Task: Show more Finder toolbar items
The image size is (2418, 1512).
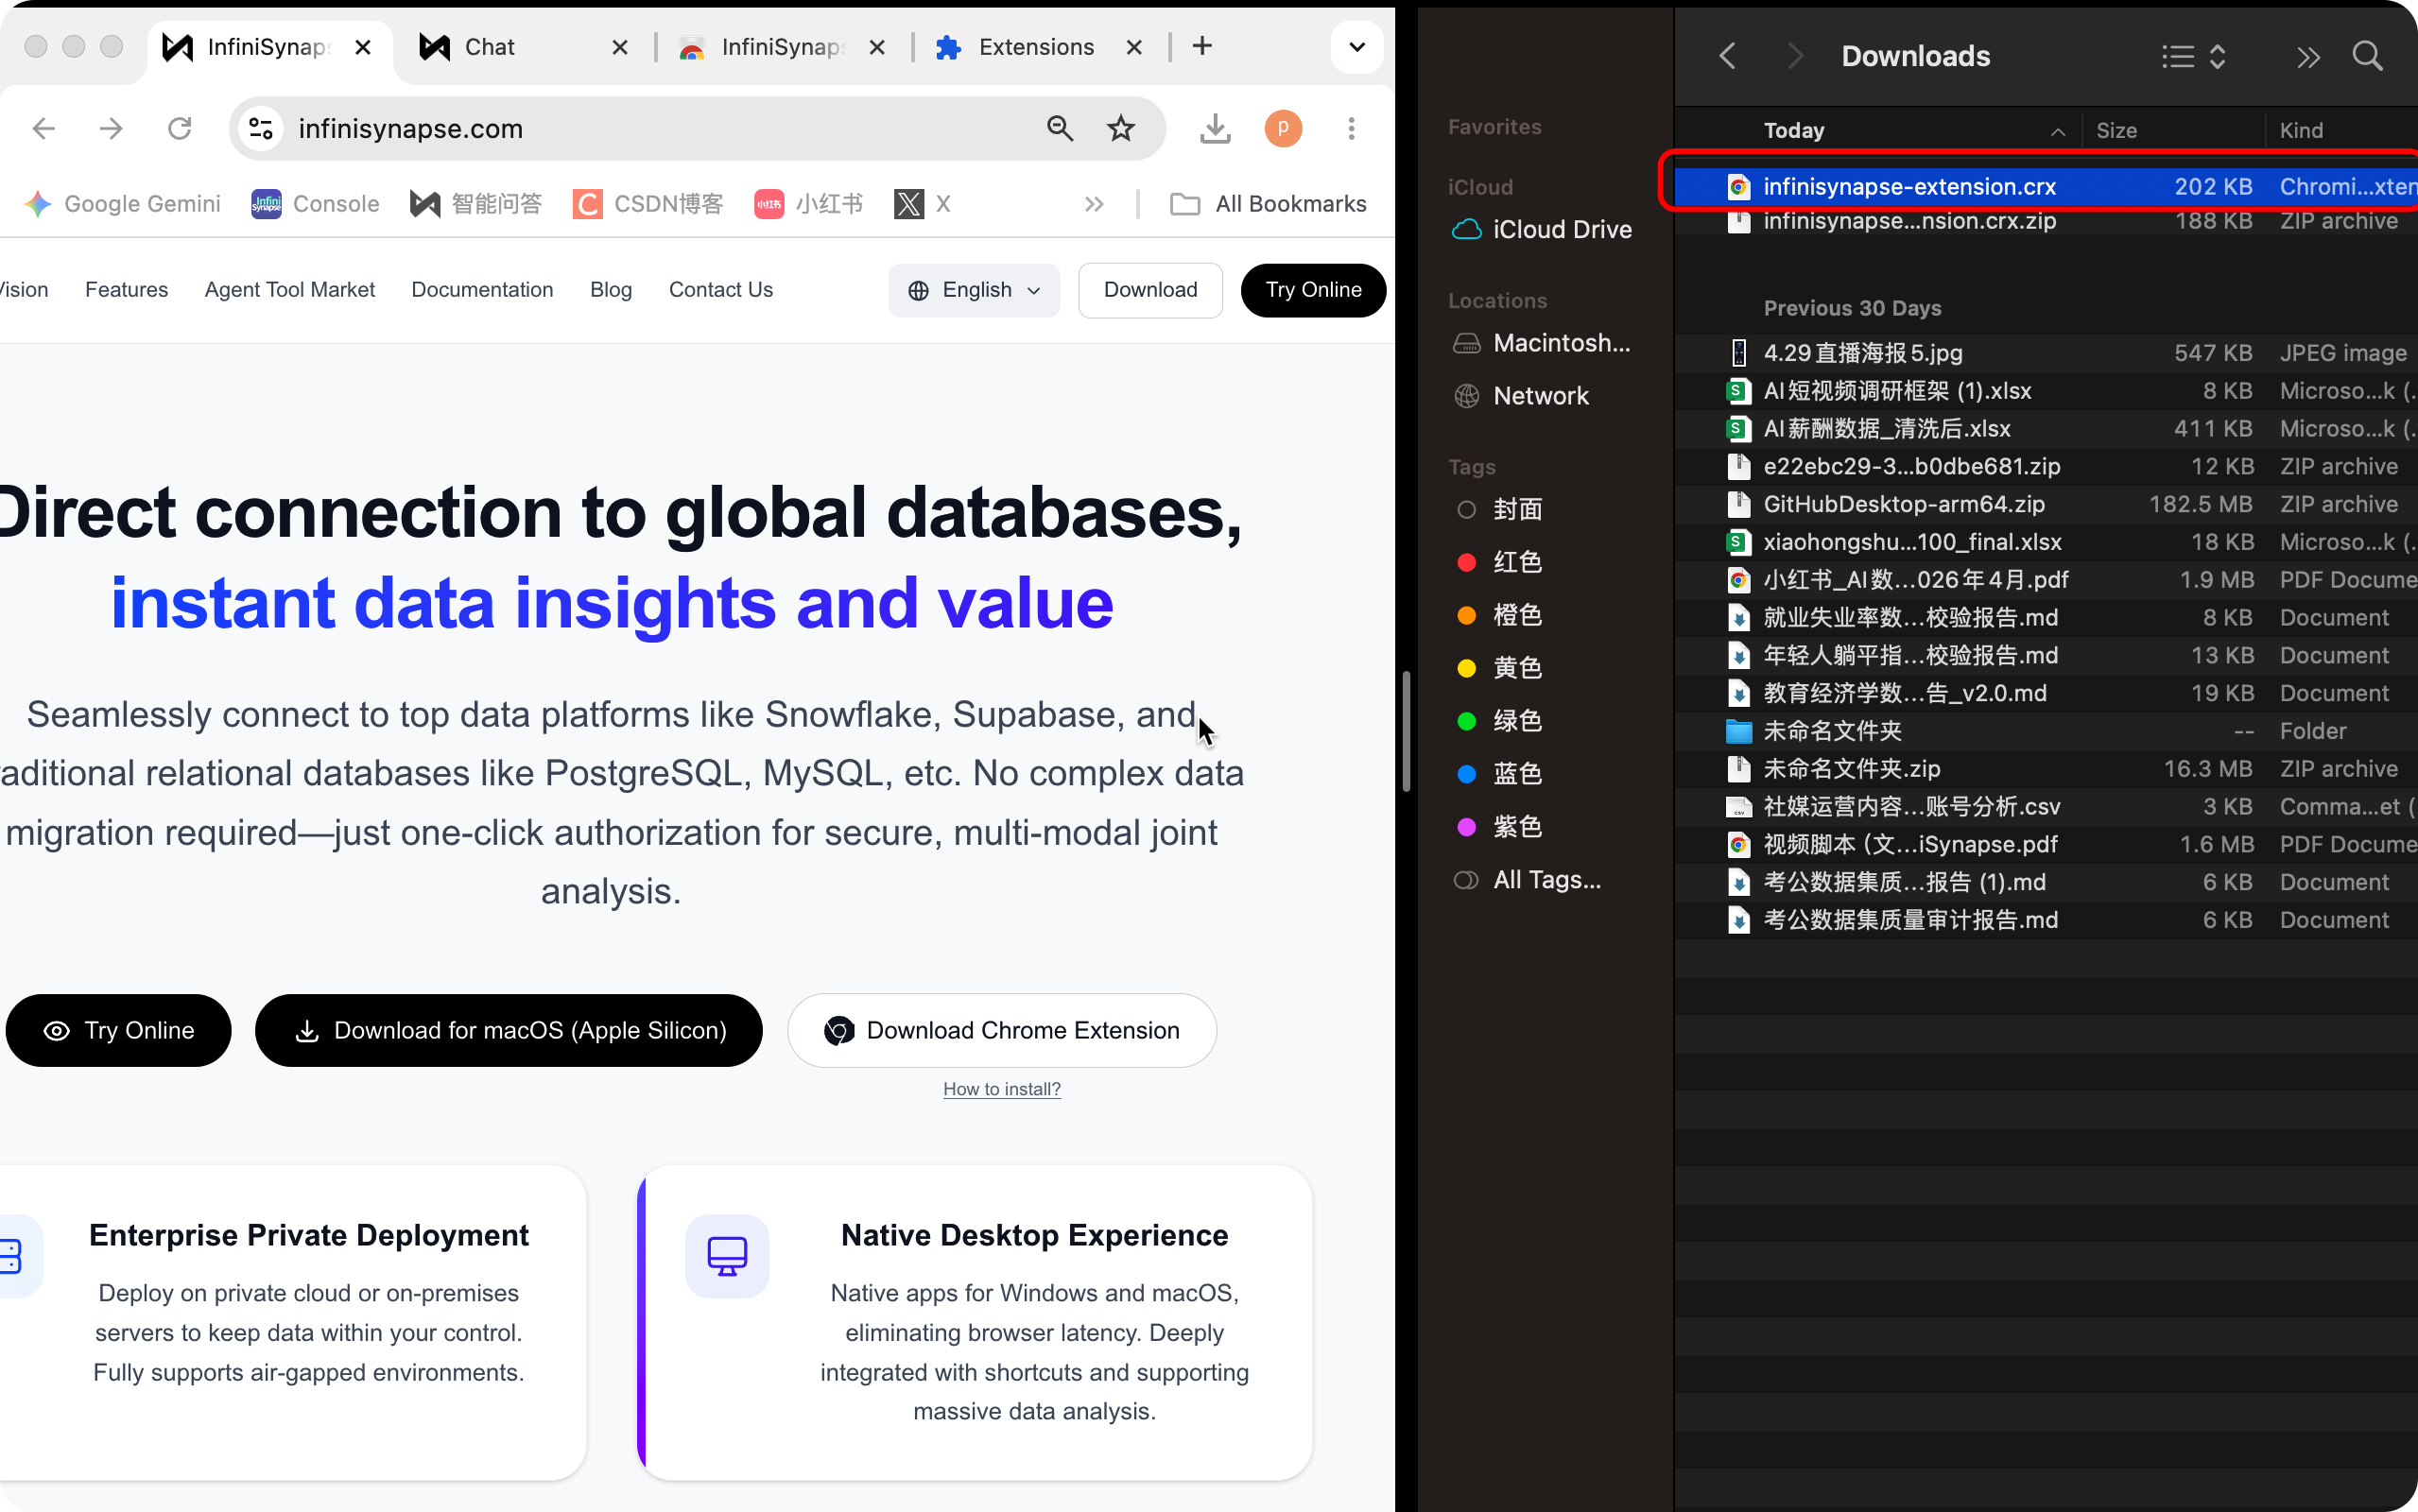Action: pyautogui.click(x=2307, y=57)
